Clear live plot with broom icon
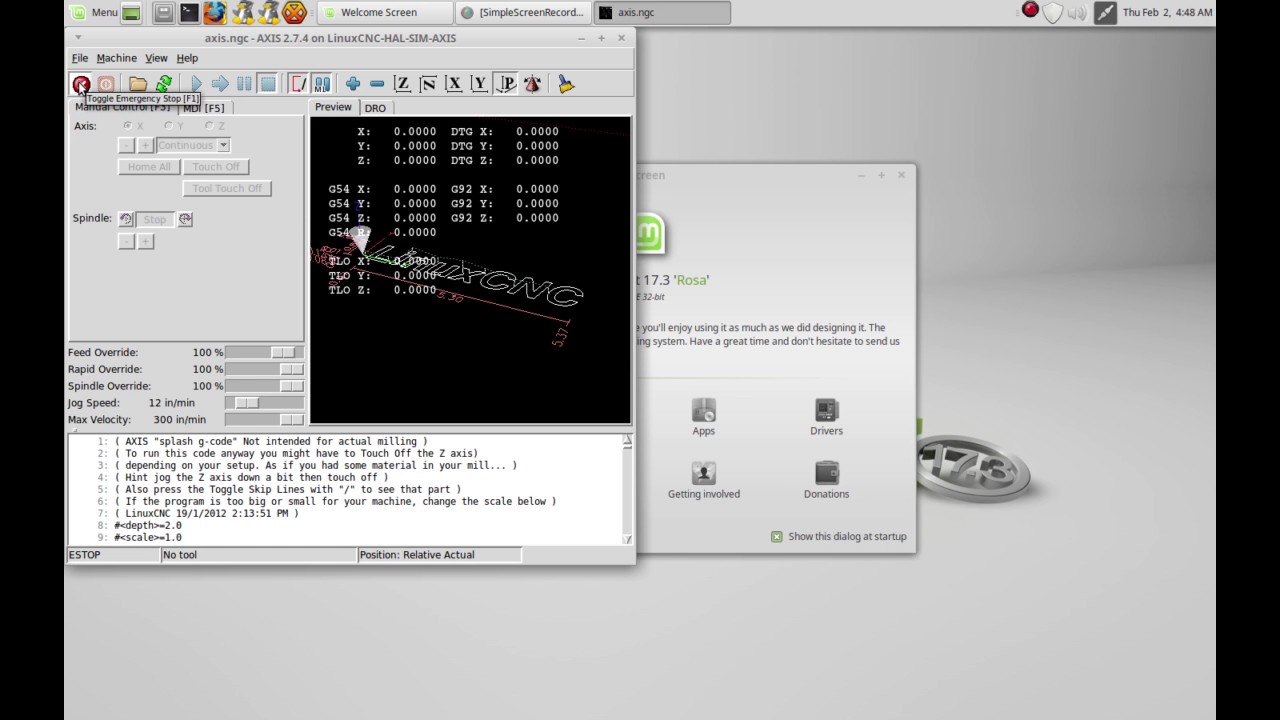The height and width of the screenshot is (720, 1280). [x=566, y=84]
